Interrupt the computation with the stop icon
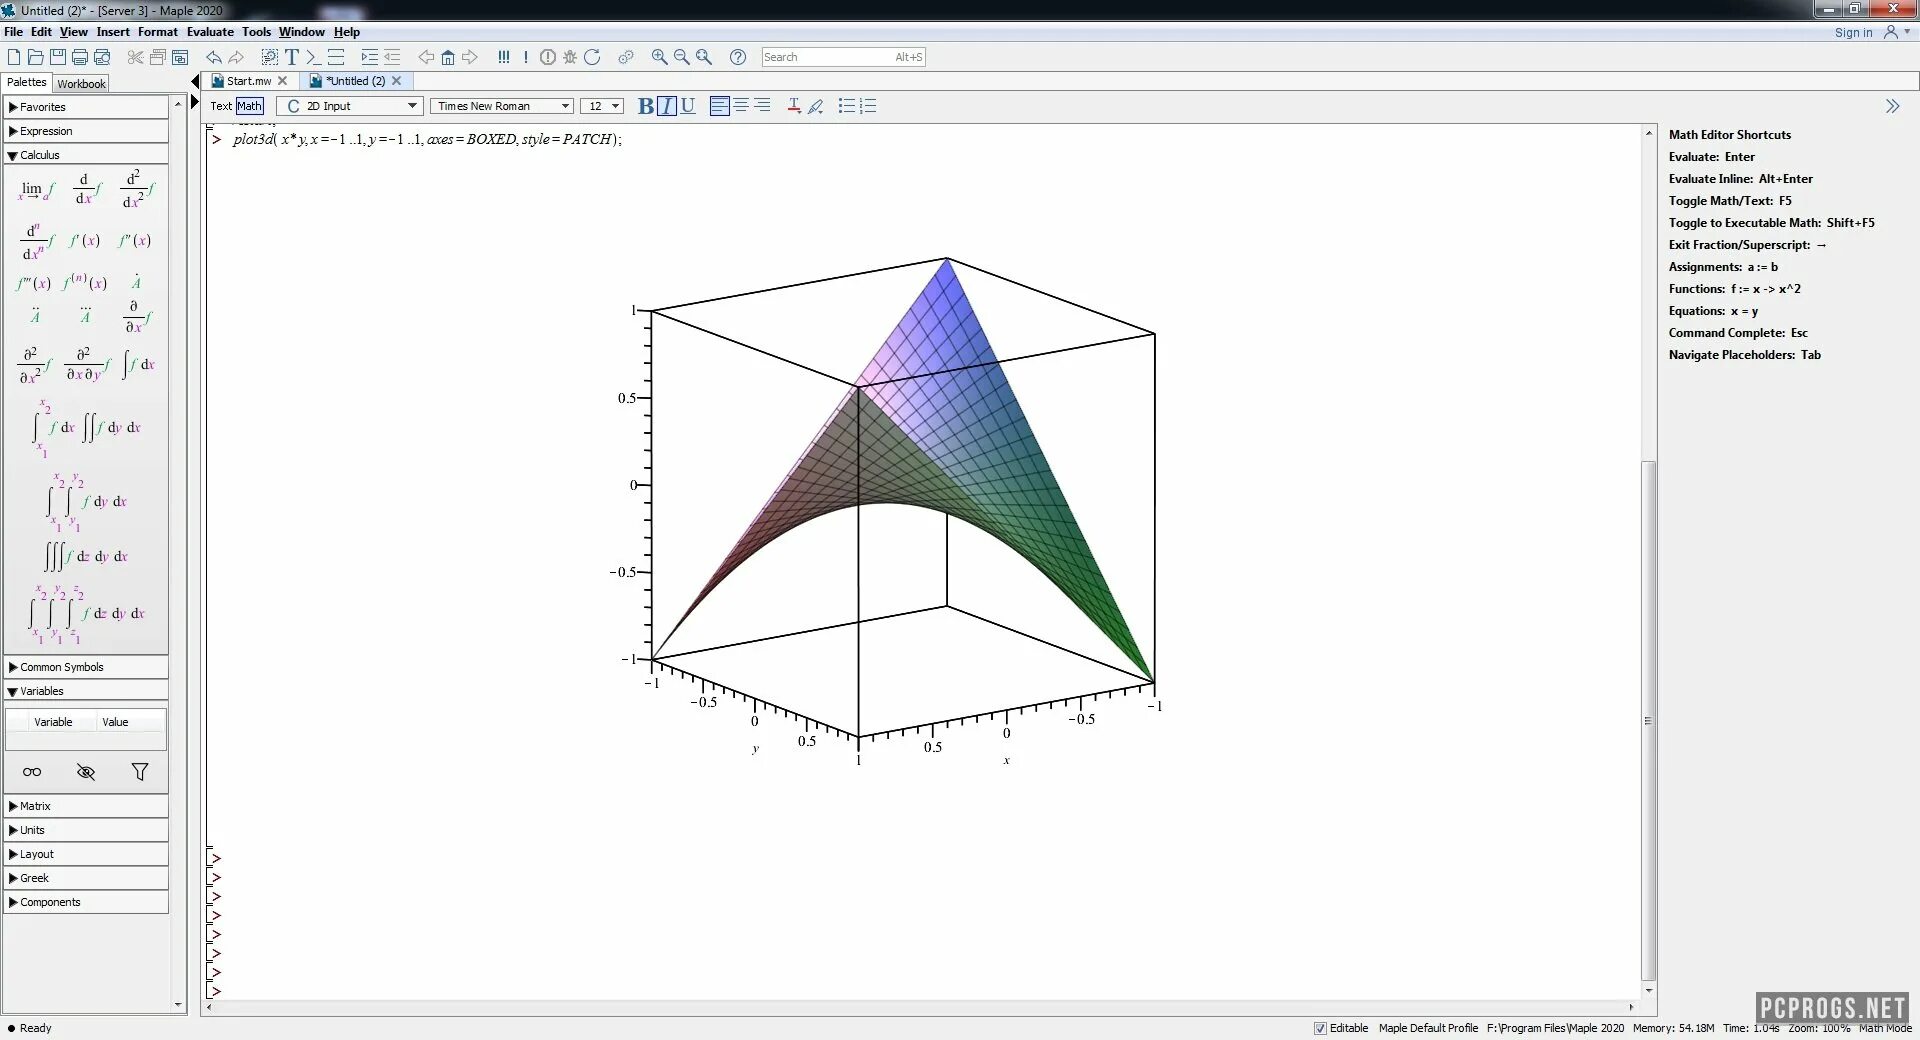The width and height of the screenshot is (1920, 1040). 548,57
